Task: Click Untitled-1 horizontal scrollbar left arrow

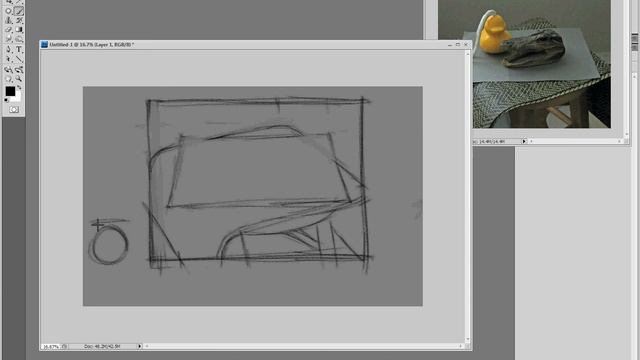Action: coord(147,346)
